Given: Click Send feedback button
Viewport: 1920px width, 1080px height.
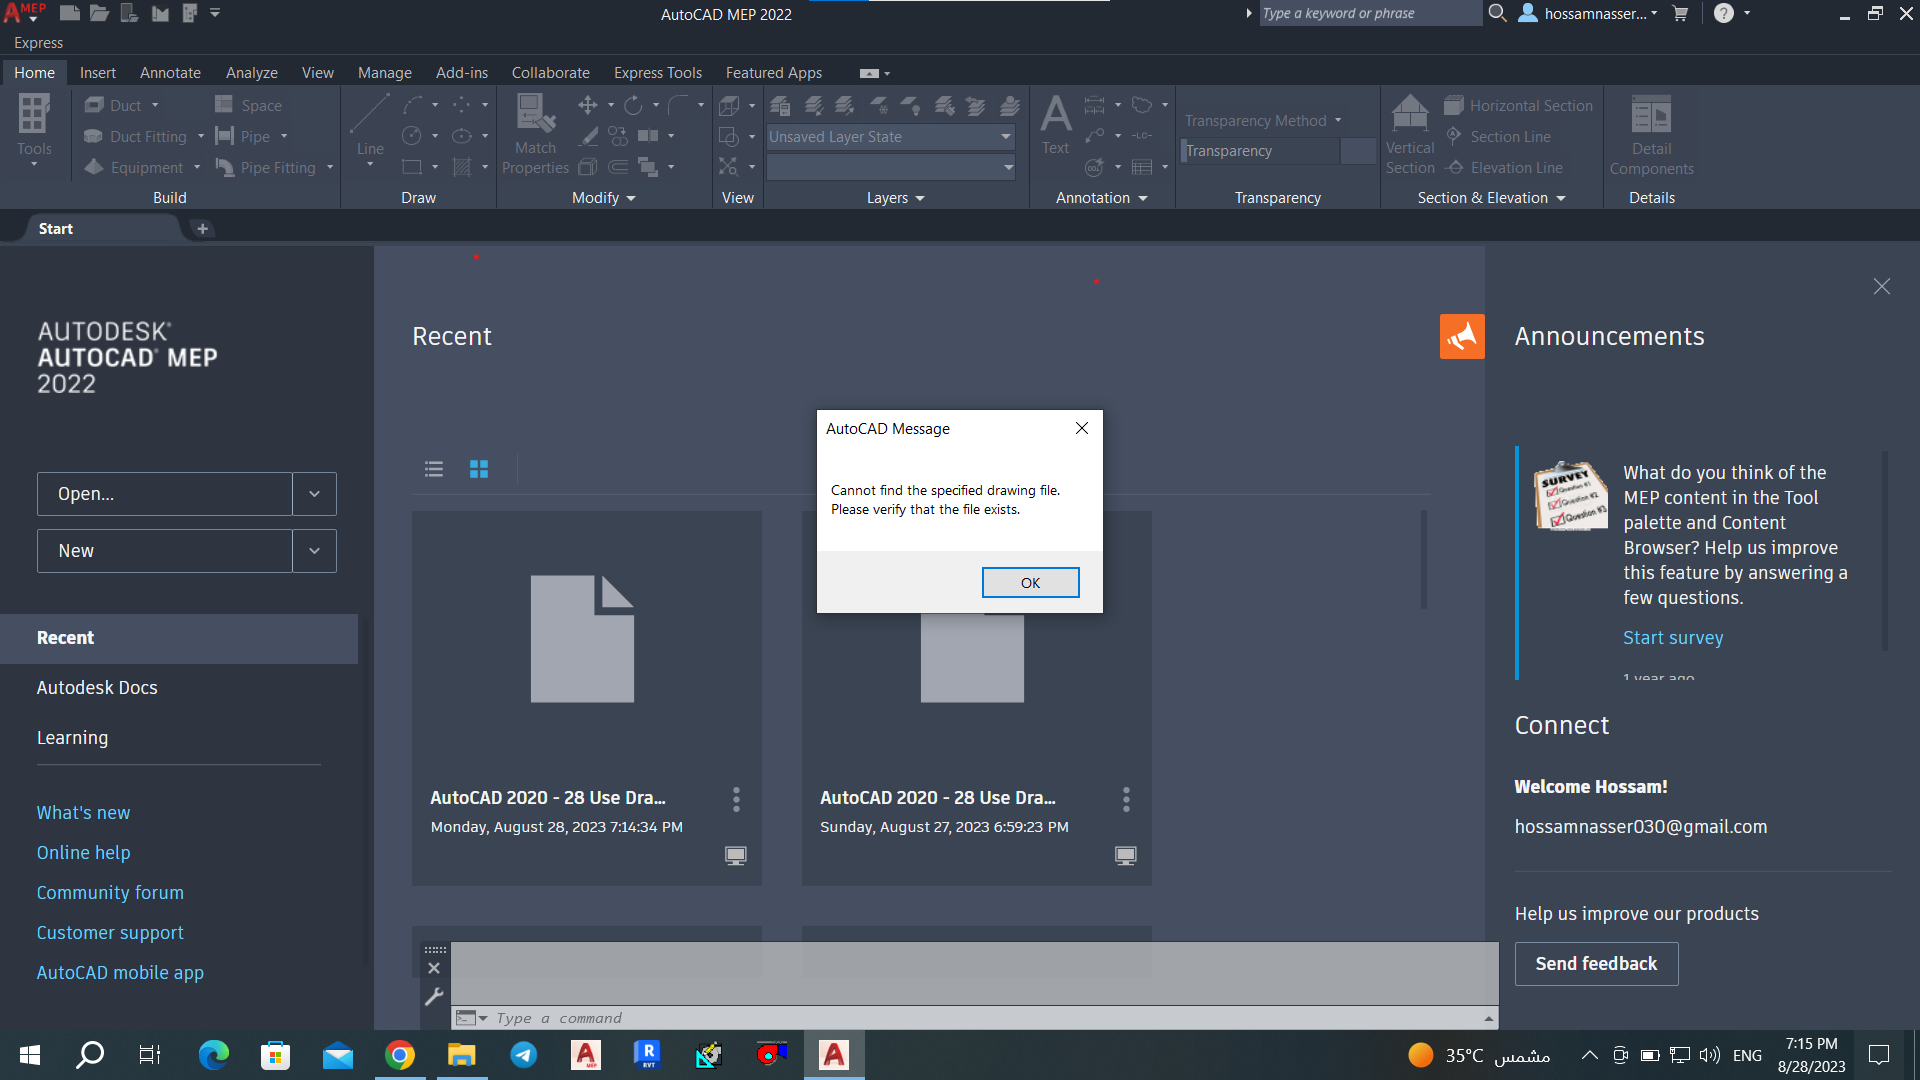Looking at the screenshot, I should [1596, 964].
